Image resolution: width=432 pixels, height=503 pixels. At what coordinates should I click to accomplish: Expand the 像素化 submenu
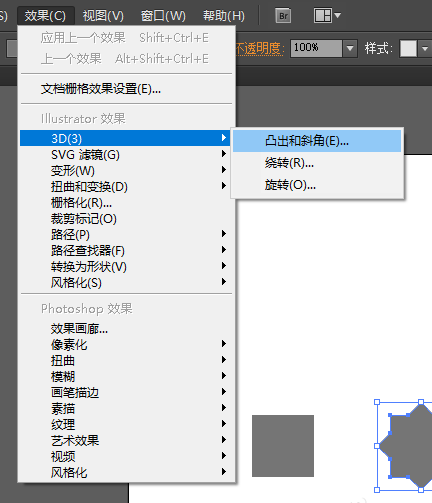click(125, 344)
